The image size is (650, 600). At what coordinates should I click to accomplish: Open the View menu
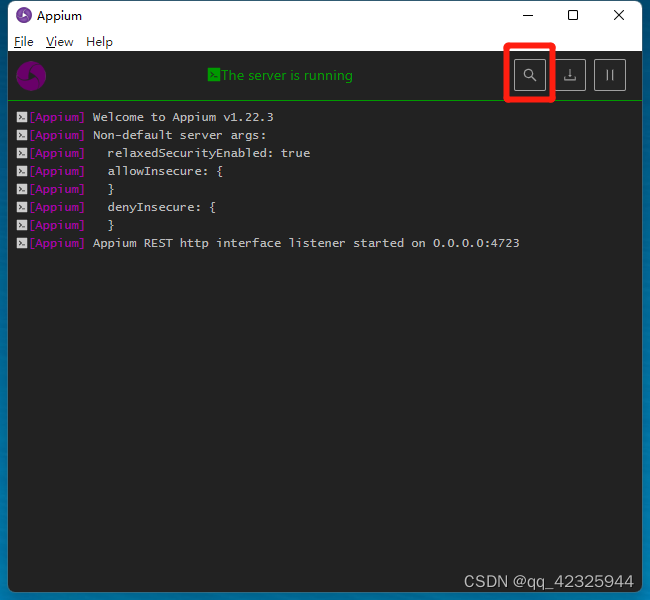pos(59,42)
